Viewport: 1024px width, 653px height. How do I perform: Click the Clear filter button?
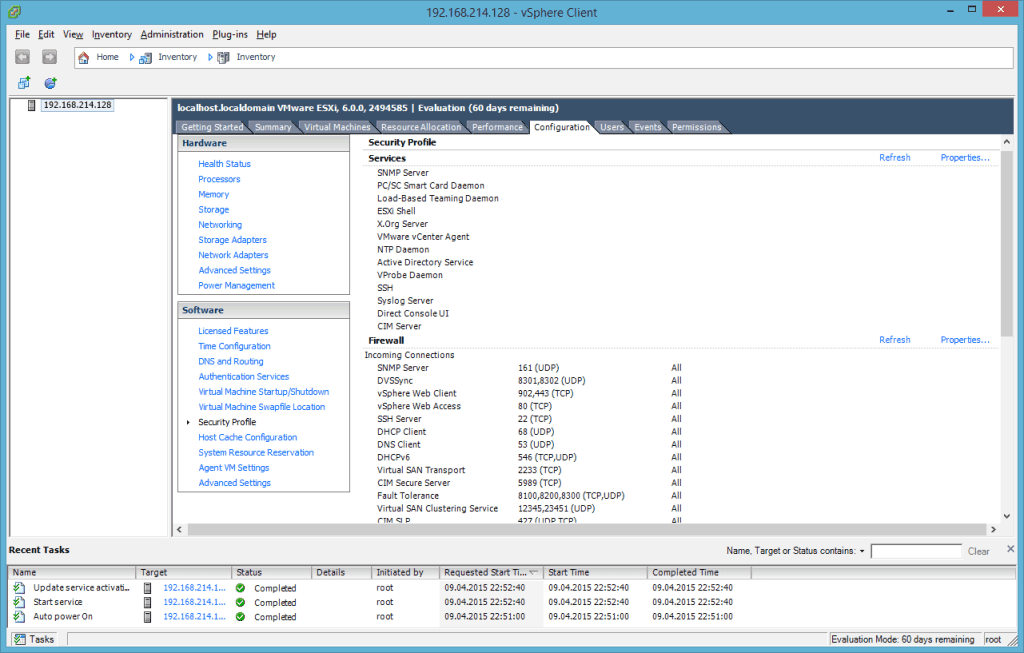pos(978,551)
